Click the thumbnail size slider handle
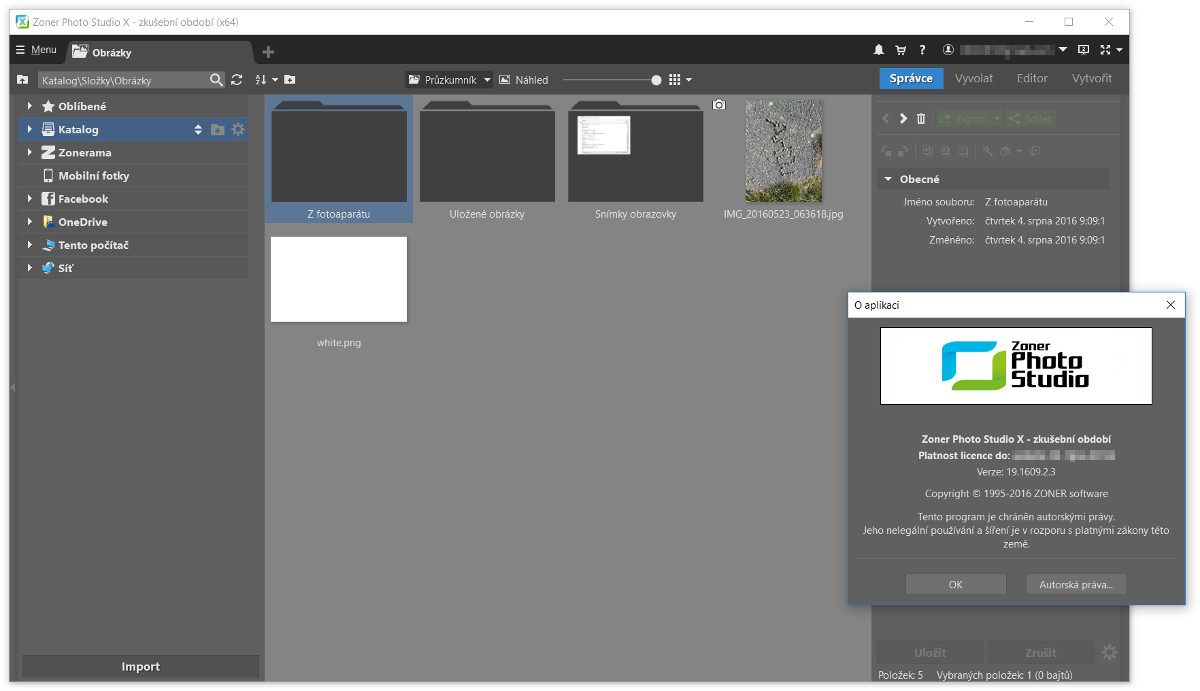Viewport: 1200px width, 691px height. [x=656, y=80]
